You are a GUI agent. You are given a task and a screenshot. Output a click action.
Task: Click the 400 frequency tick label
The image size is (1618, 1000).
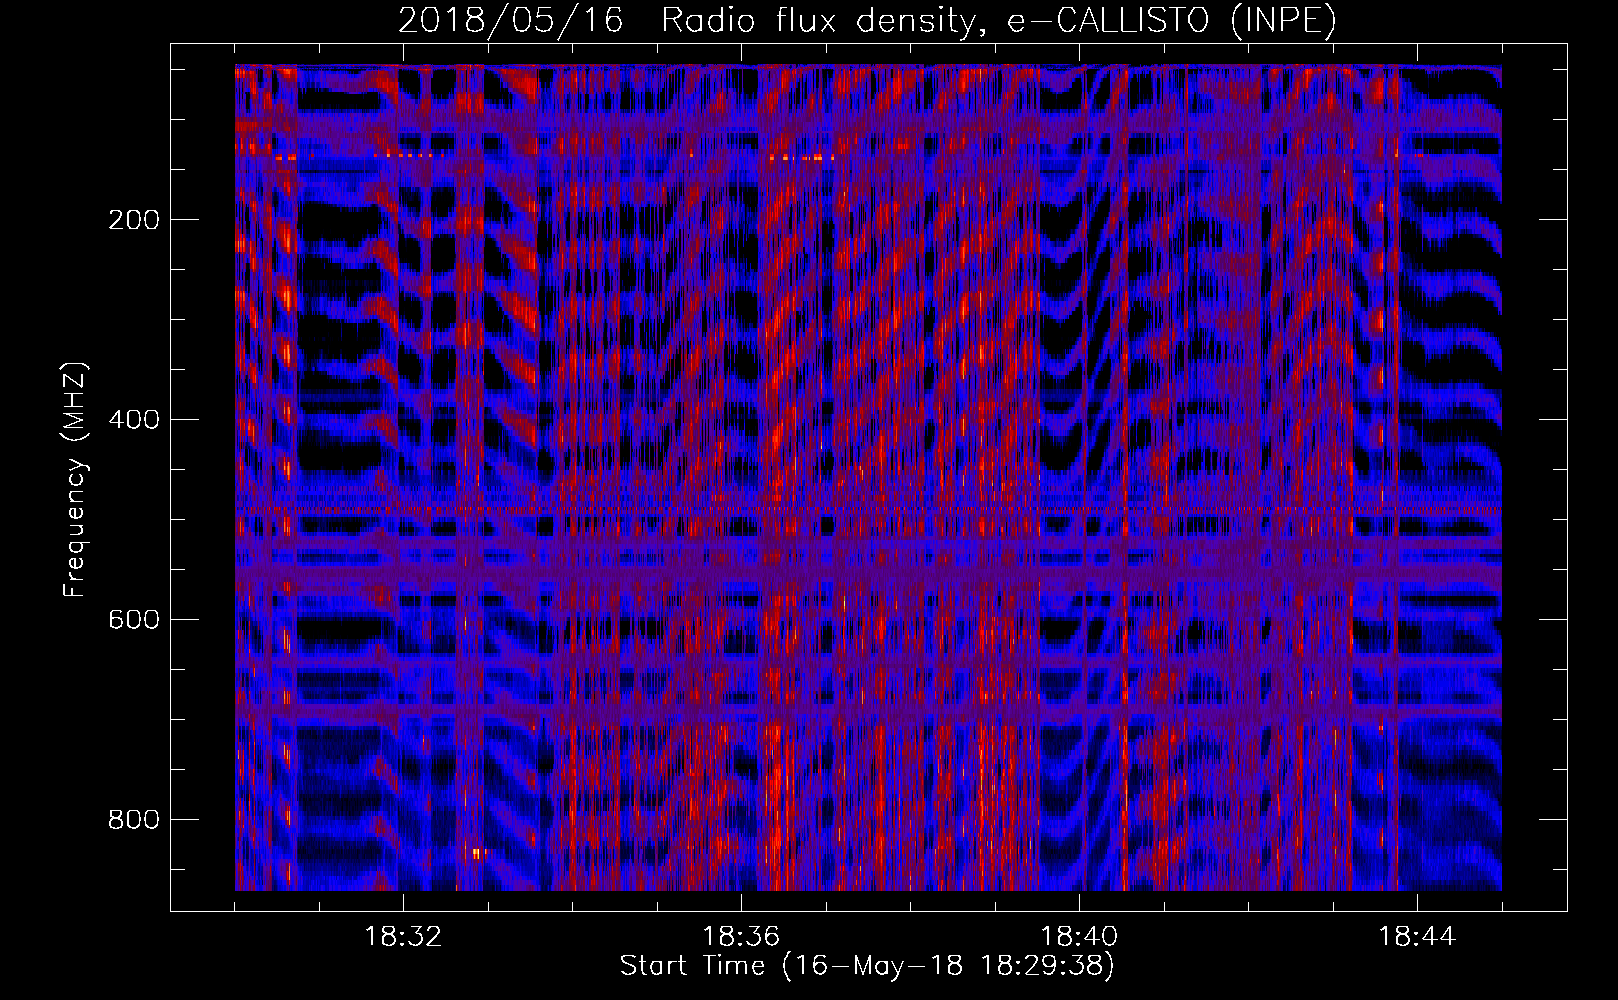134,420
